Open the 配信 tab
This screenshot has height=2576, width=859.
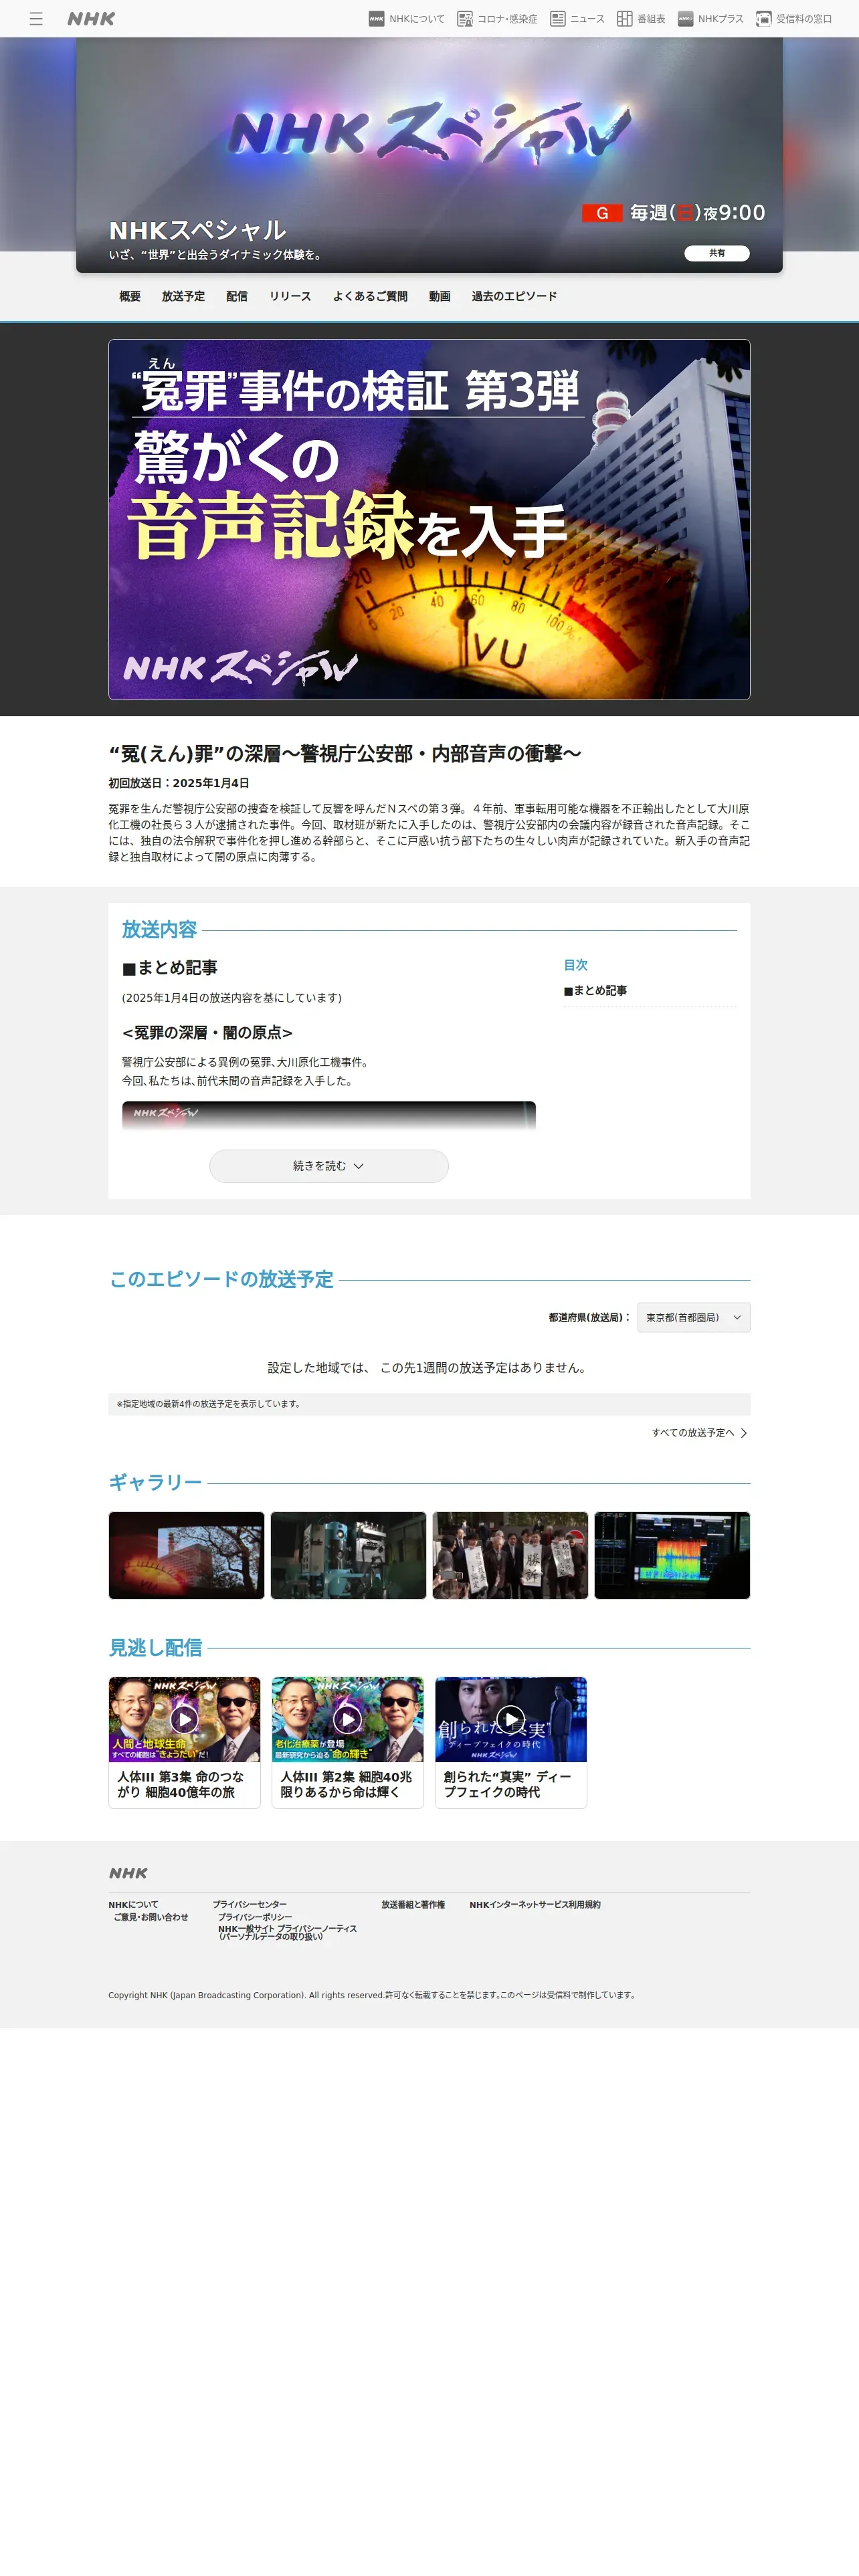point(237,297)
